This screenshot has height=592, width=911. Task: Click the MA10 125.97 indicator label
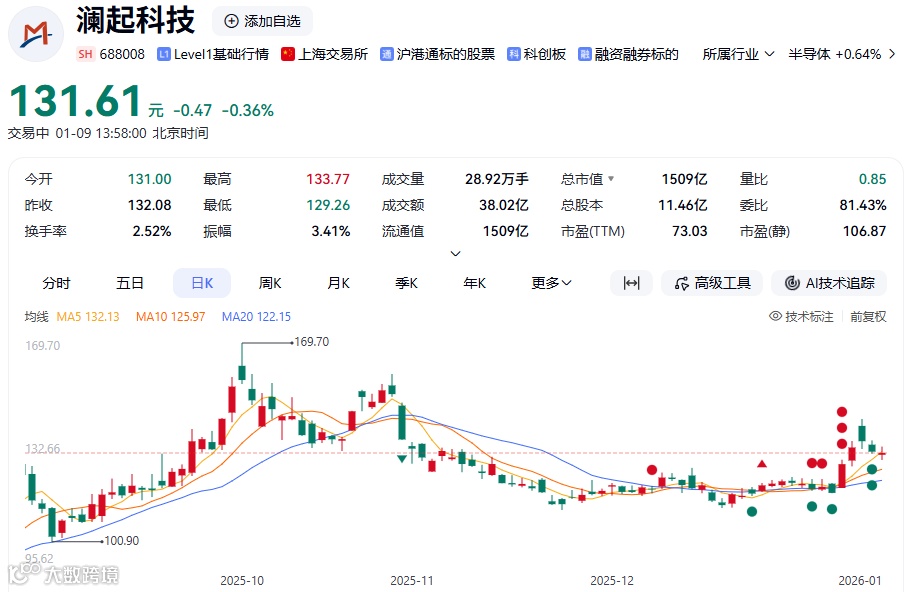tap(170, 317)
